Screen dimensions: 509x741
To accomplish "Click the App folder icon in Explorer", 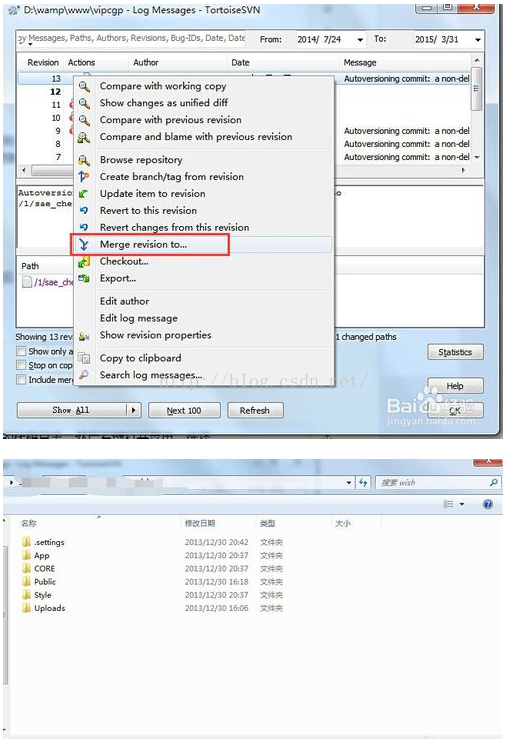I will pyautogui.click(x=26, y=555).
